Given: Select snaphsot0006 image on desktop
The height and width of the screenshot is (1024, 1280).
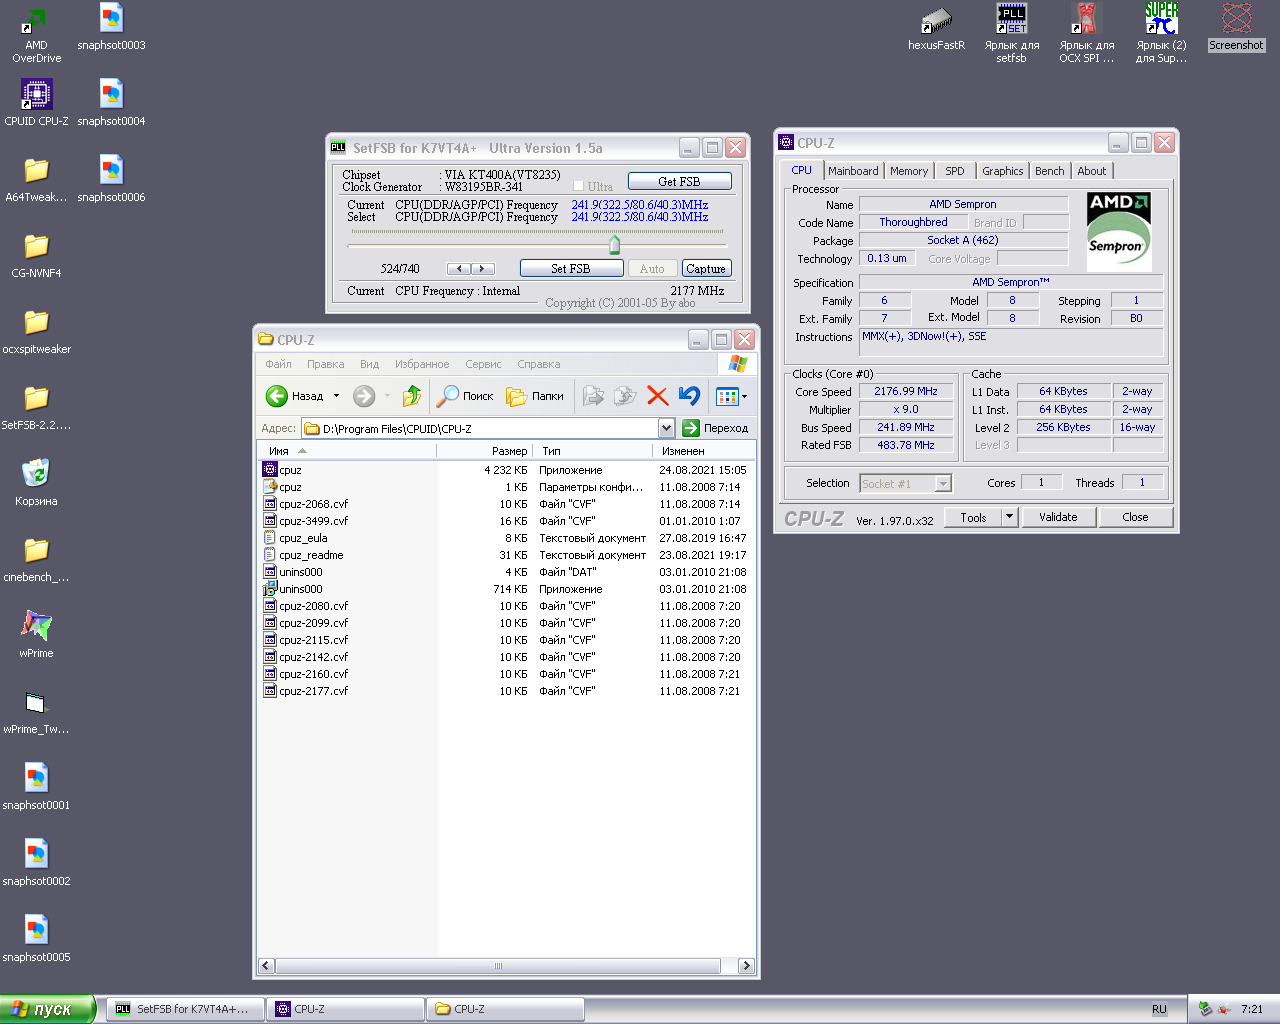Looking at the screenshot, I should (x=111, y=179).
